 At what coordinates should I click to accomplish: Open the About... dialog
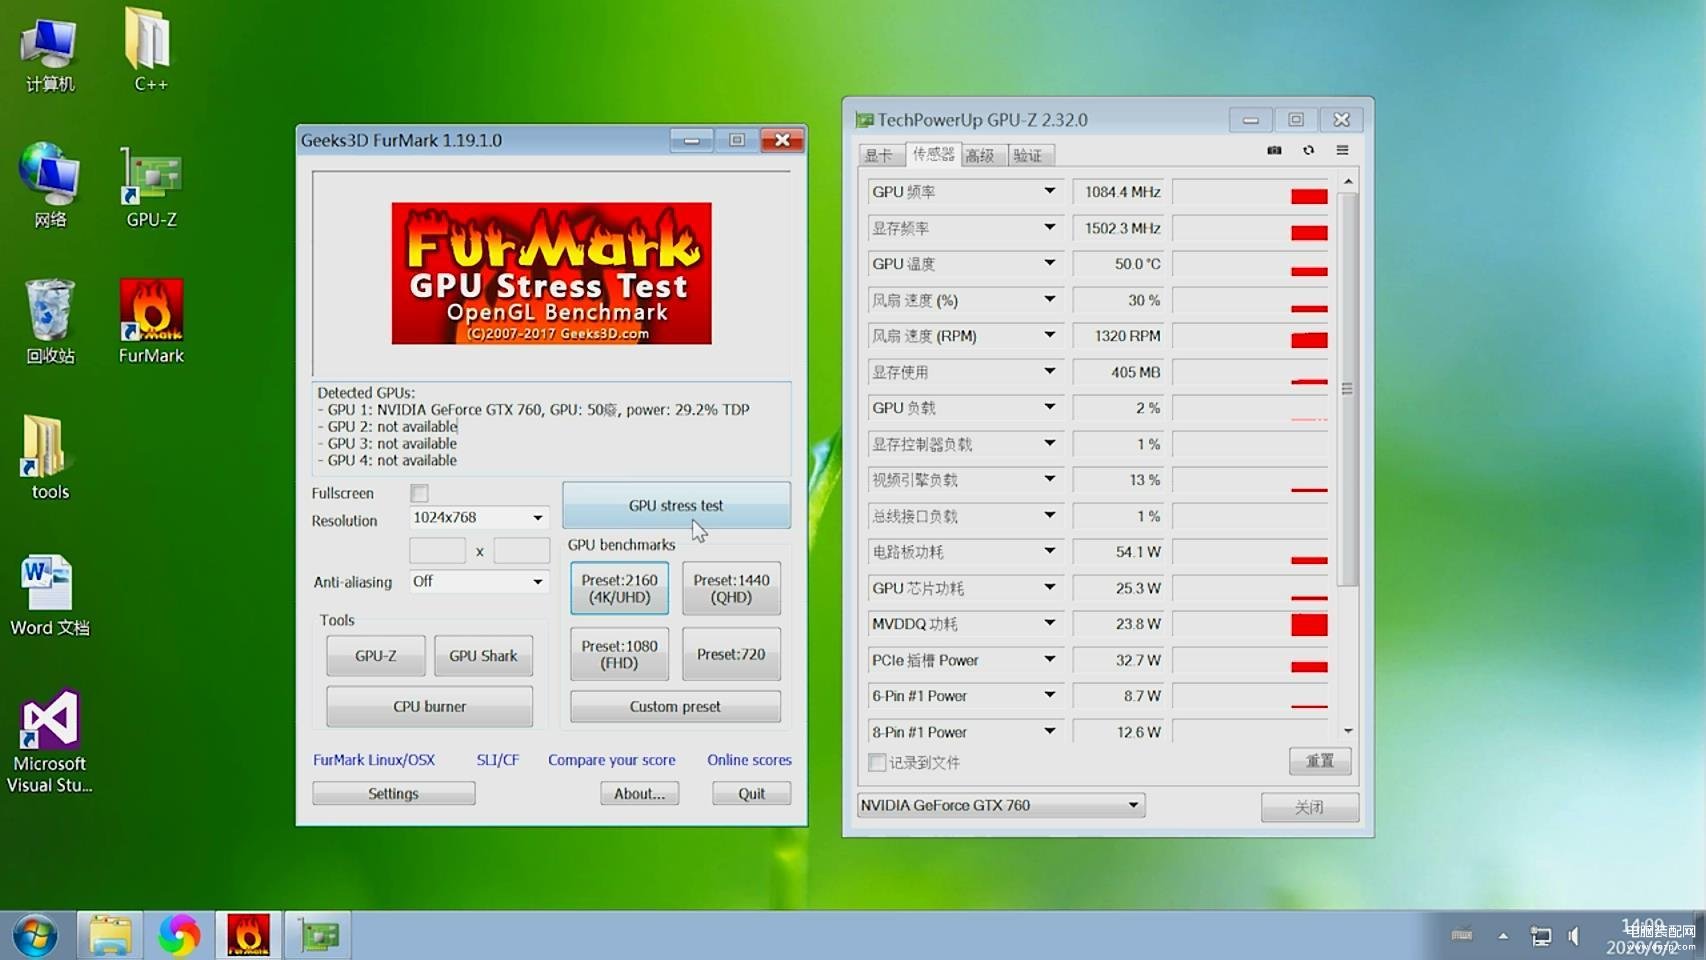click(x=639, y=793)
